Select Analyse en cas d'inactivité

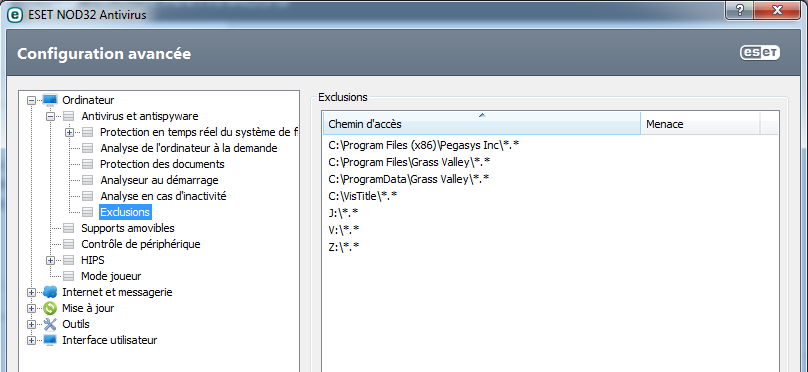[x=163, y=196]
